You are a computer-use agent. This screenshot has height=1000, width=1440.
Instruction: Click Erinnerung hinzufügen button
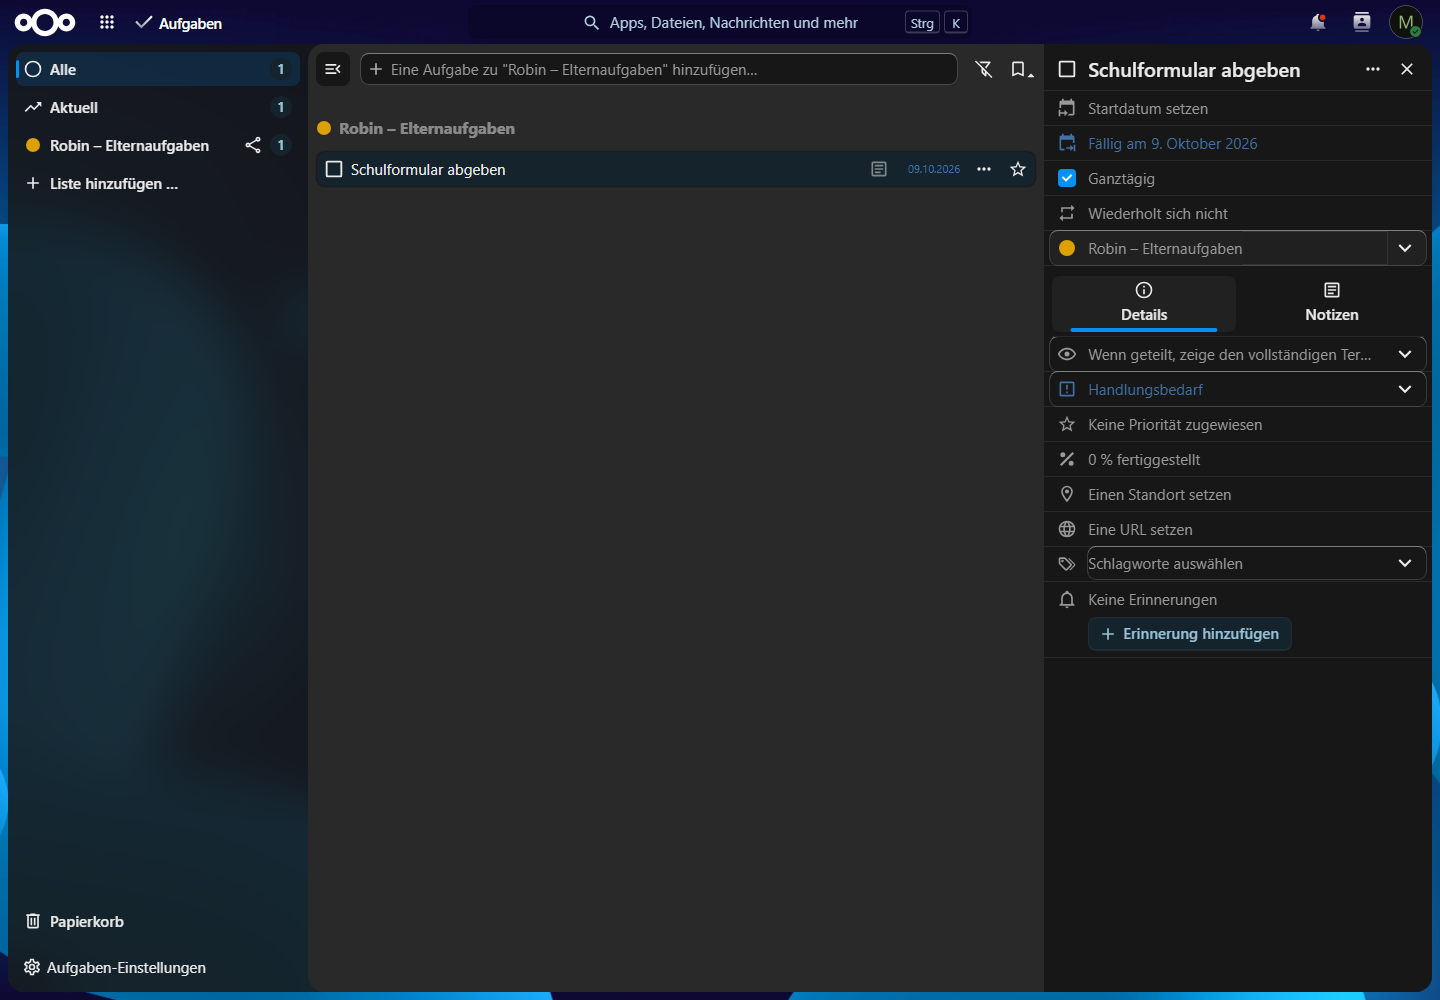click(x=1190, y=634)
